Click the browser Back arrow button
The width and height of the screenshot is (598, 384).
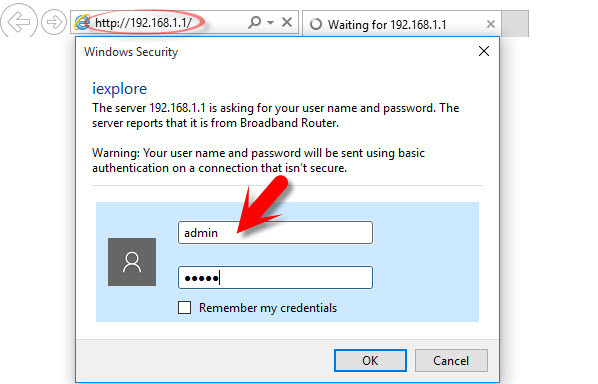[19, 21]
